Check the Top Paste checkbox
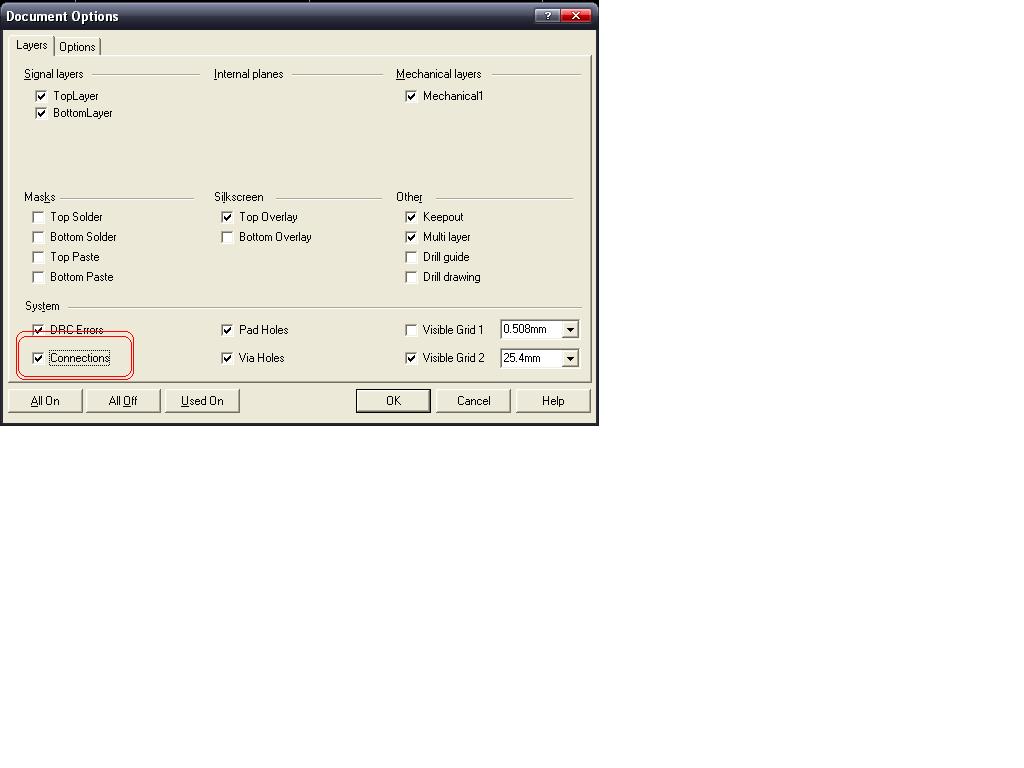The height and width of the screenshot is (768, 1024). coord(38,257)
